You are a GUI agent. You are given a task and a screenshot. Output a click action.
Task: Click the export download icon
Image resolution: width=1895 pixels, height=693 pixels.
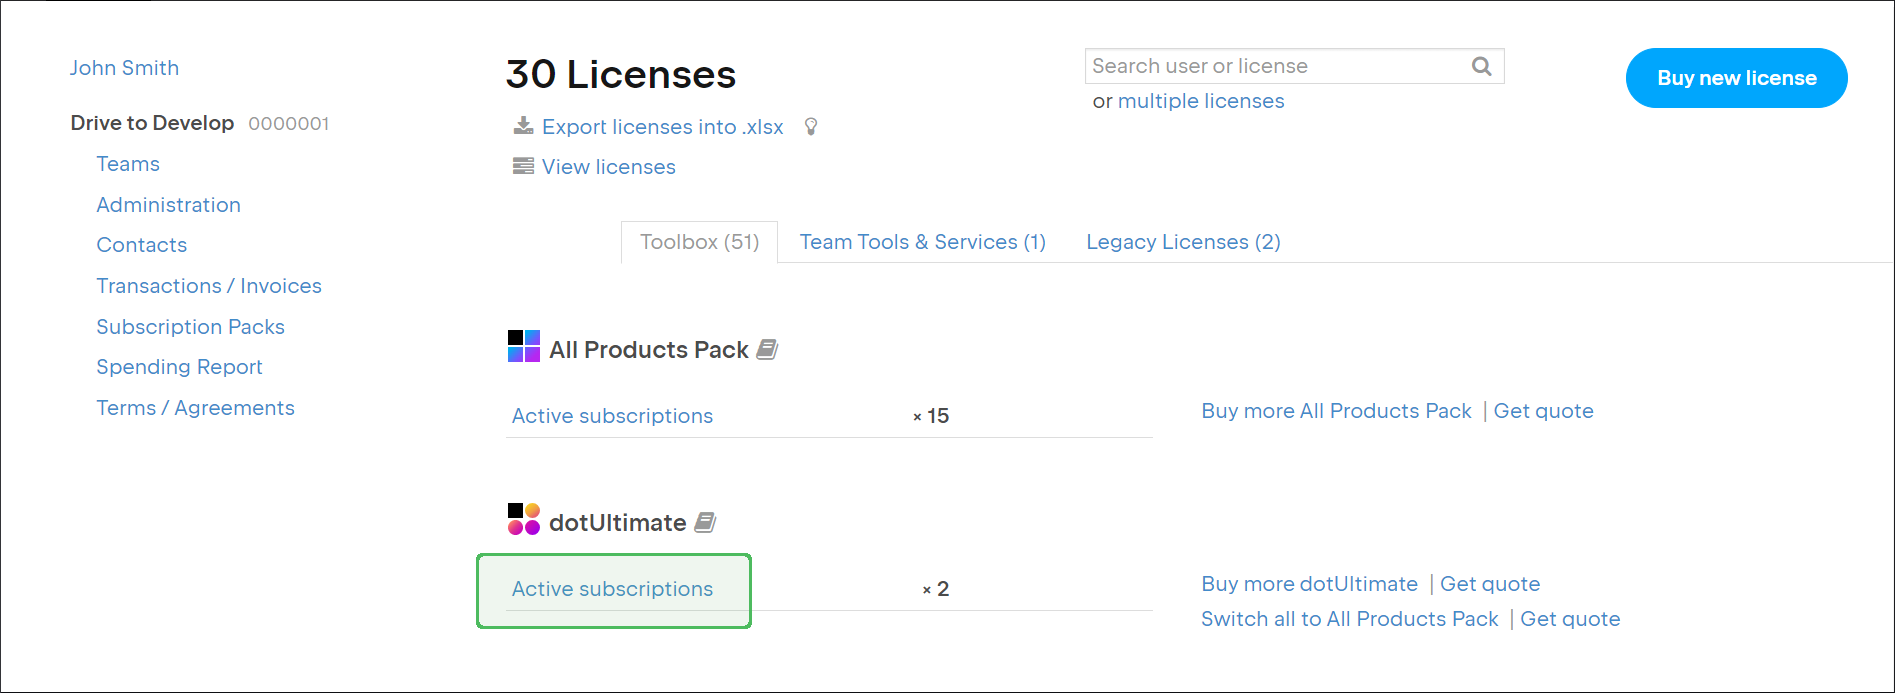click(x=523, y=126)
